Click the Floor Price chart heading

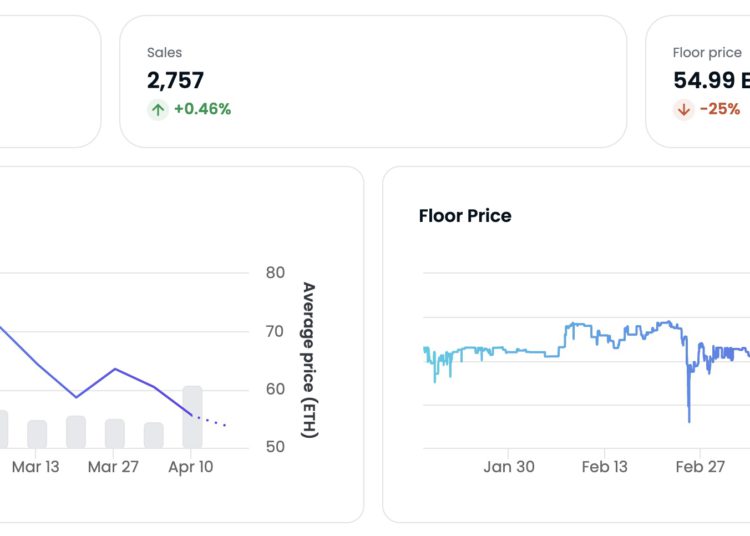point(465,216)
